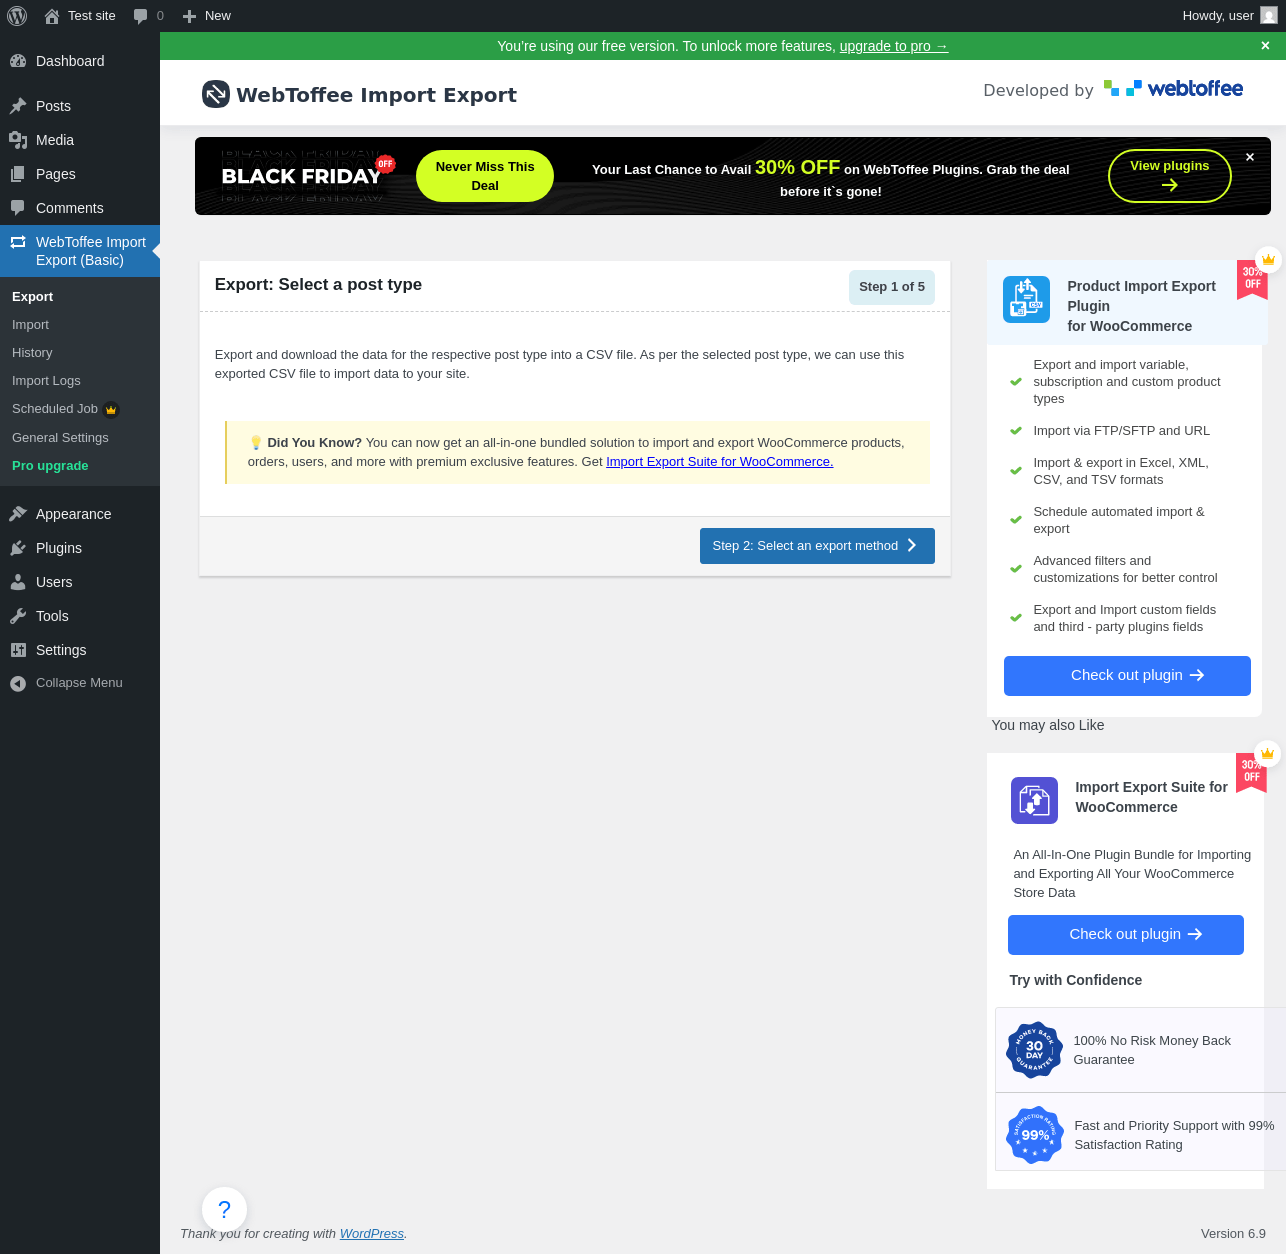Click the Step 1 of 5 indicator

[x=892, y=287]
